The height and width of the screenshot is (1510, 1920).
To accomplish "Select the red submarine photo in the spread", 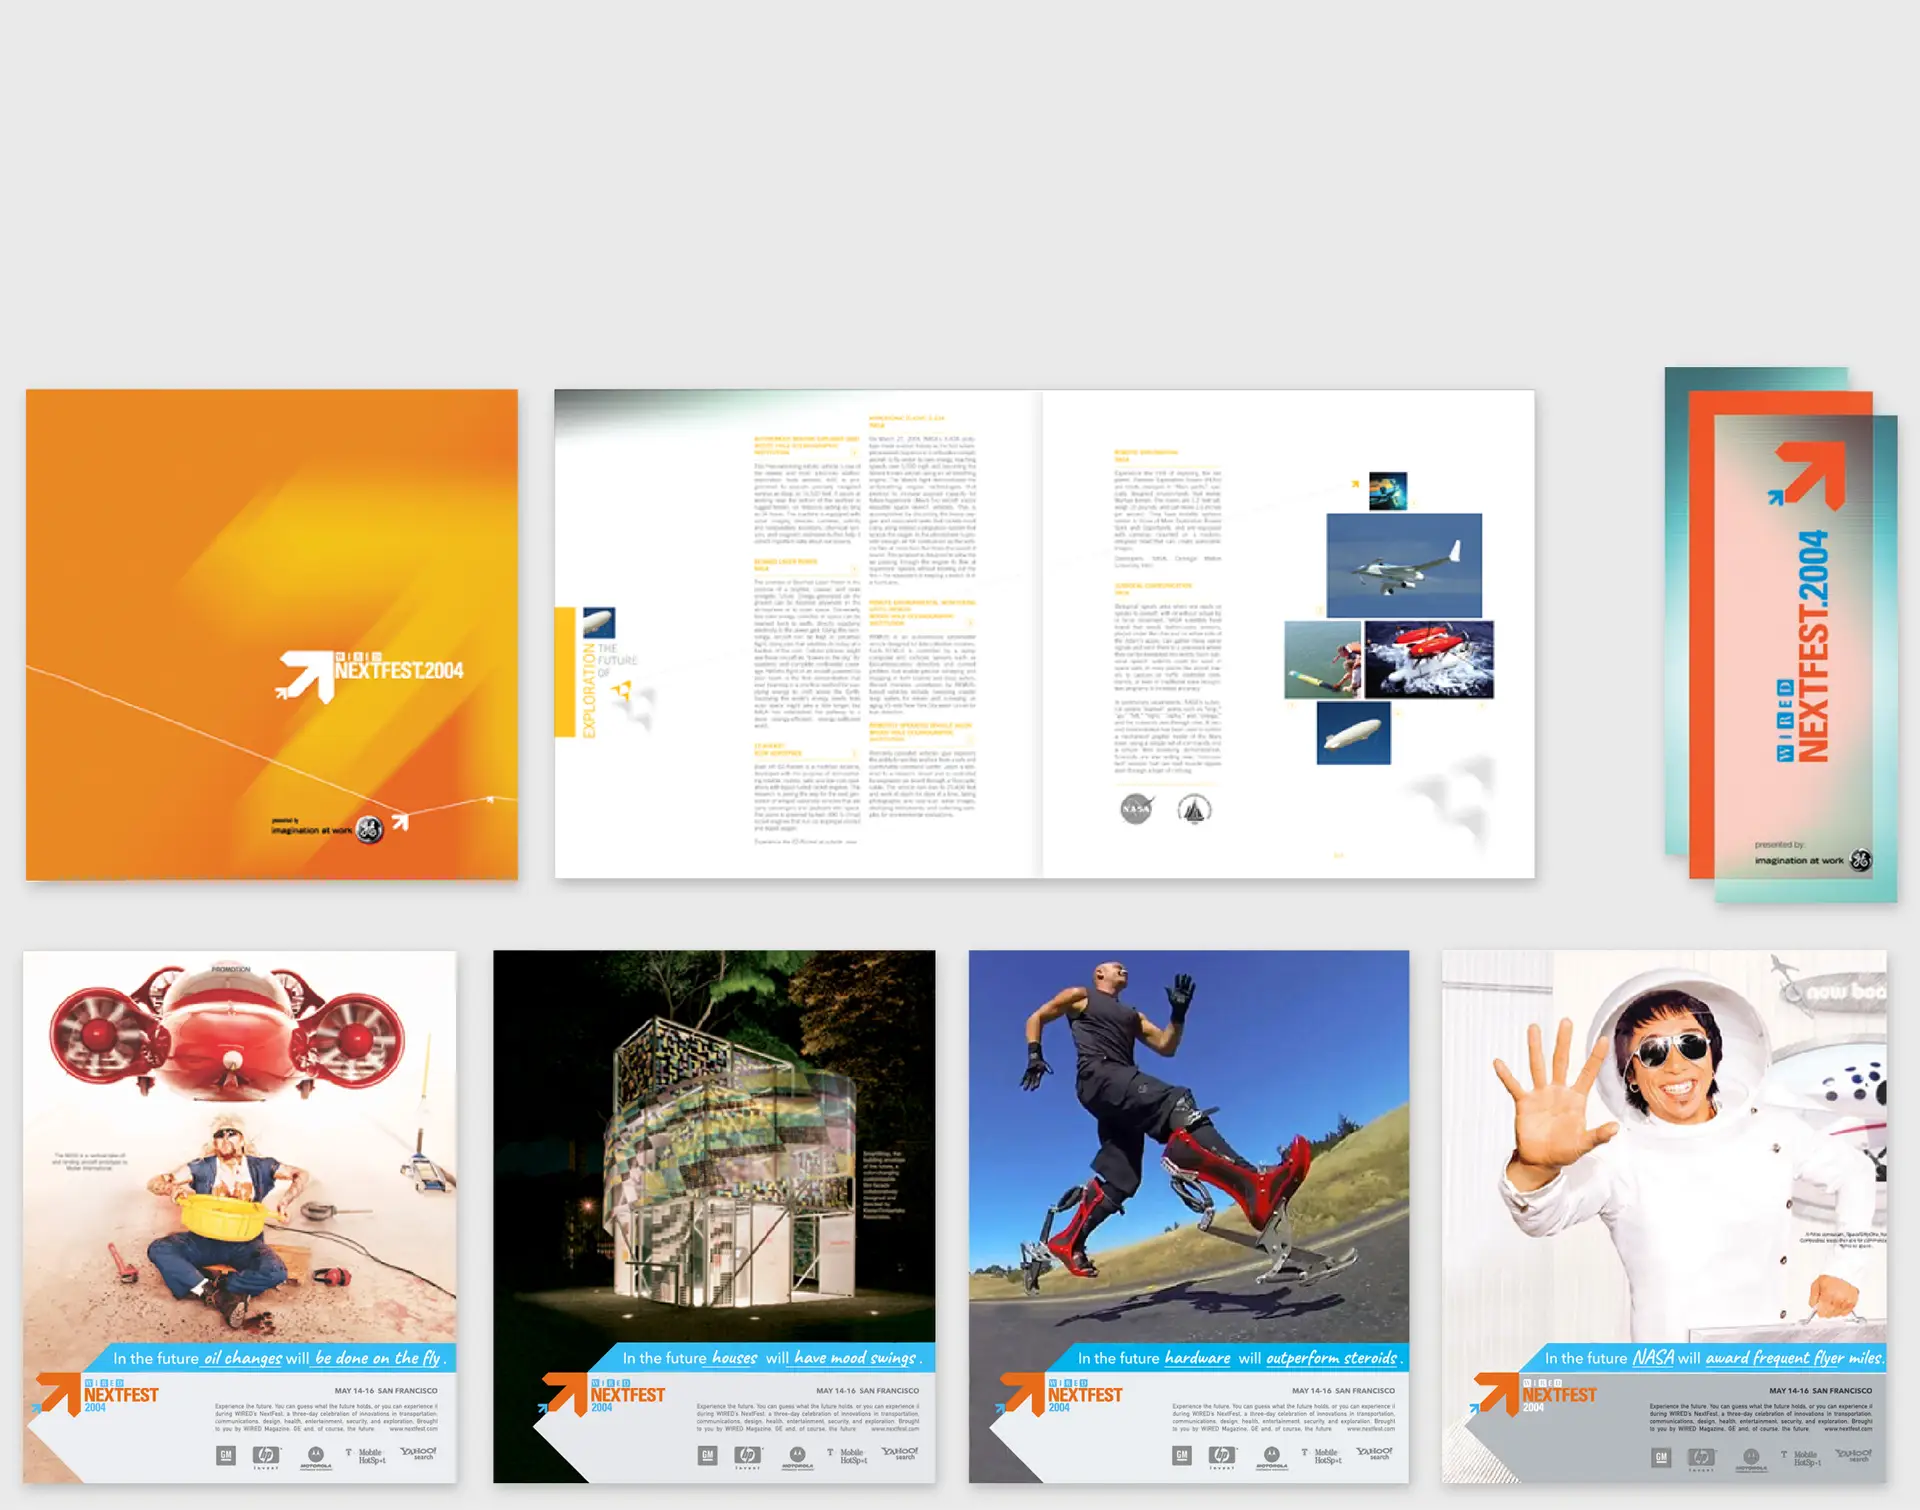I will tap(1429, 659).
